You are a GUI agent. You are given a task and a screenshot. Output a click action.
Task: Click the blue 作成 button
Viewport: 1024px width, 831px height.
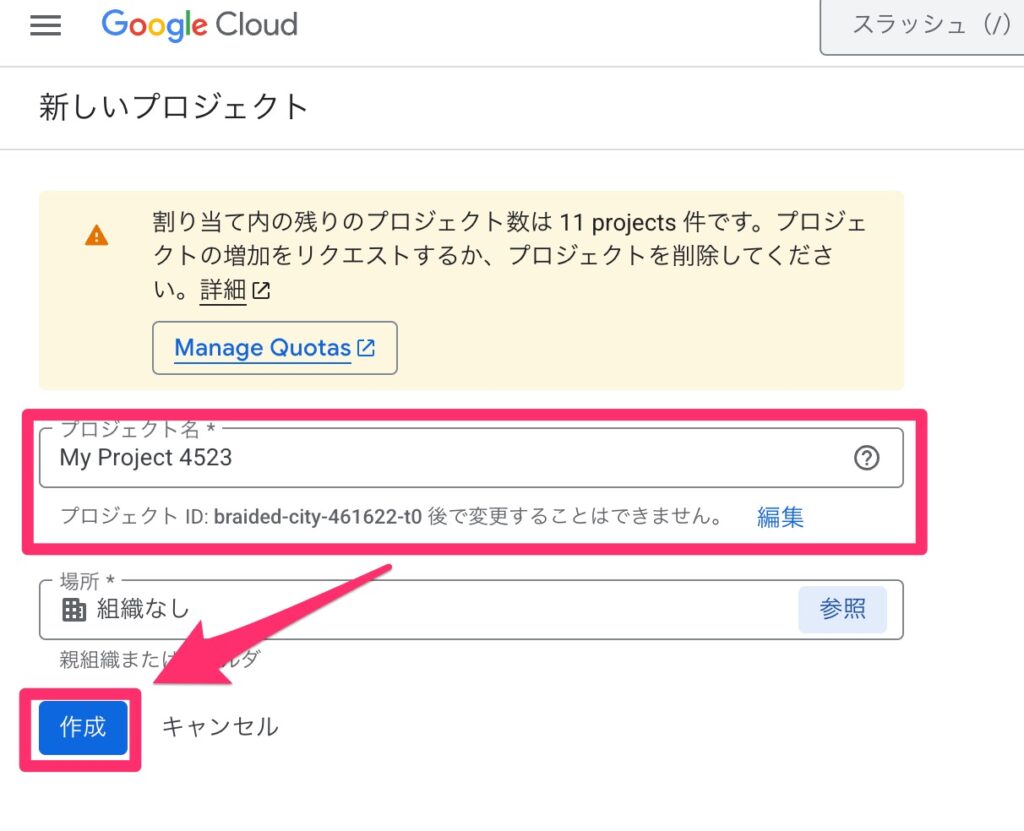(83, 728)
